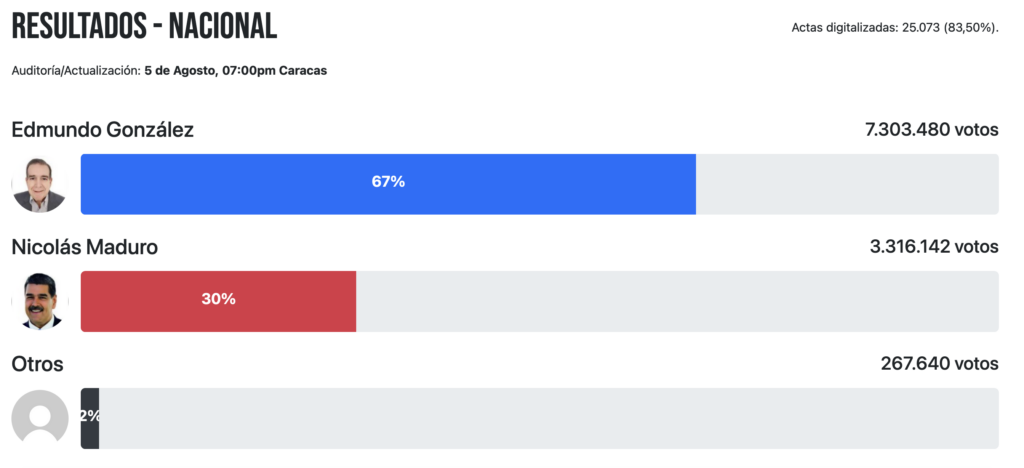The image size is (1024, 468).
Task: Click the gray placeholder avatar for Otros
Action: click(x=40, y=418)
